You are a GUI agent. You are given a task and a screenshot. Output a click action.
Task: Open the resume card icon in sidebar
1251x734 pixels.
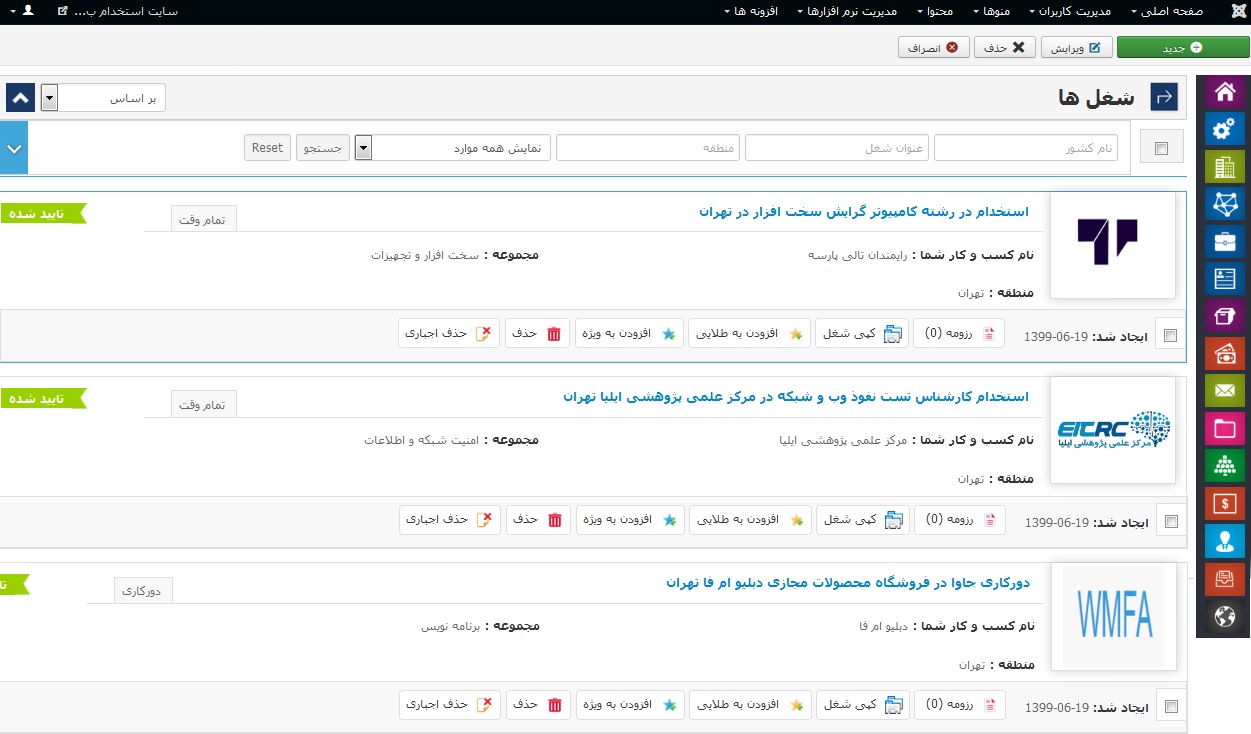pyautogui.click(x=1223, y=279)
